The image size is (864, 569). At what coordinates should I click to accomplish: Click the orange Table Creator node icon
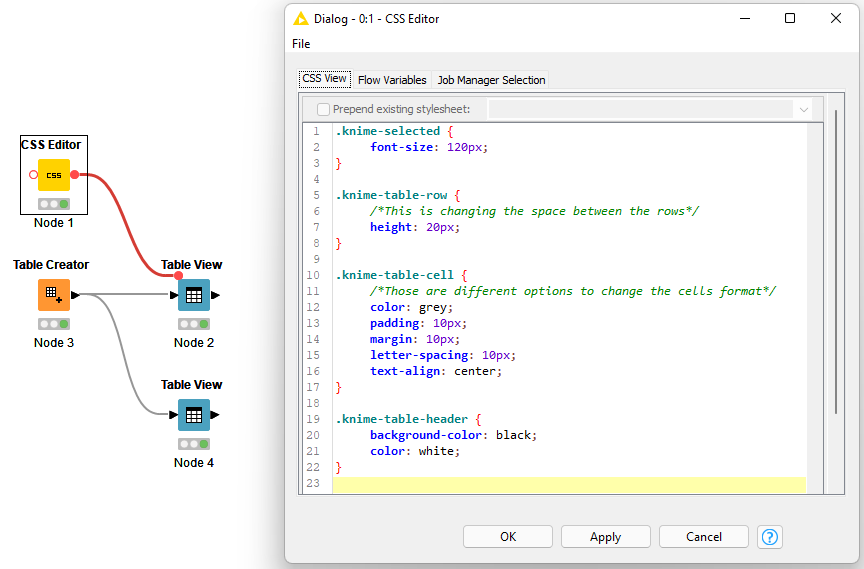[53, 295]
